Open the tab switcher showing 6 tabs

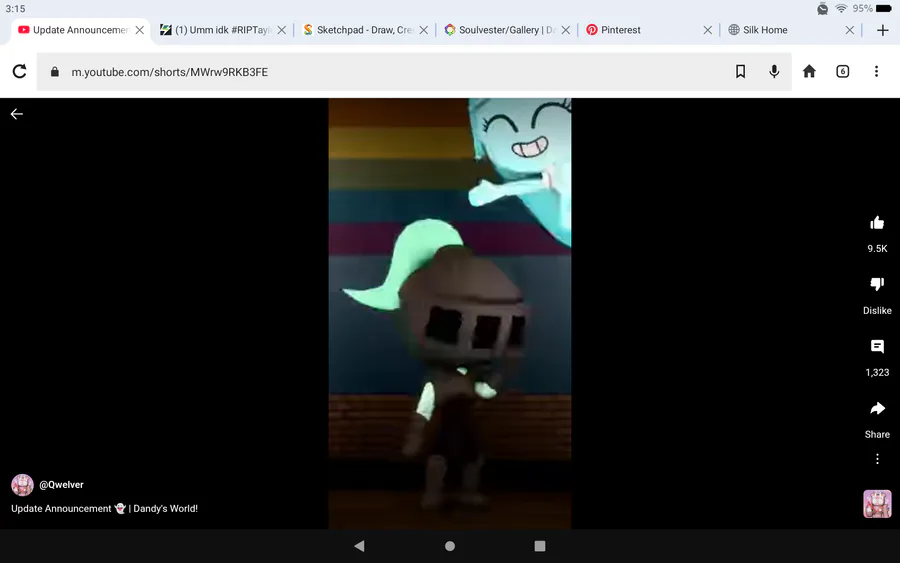[843, 71]
